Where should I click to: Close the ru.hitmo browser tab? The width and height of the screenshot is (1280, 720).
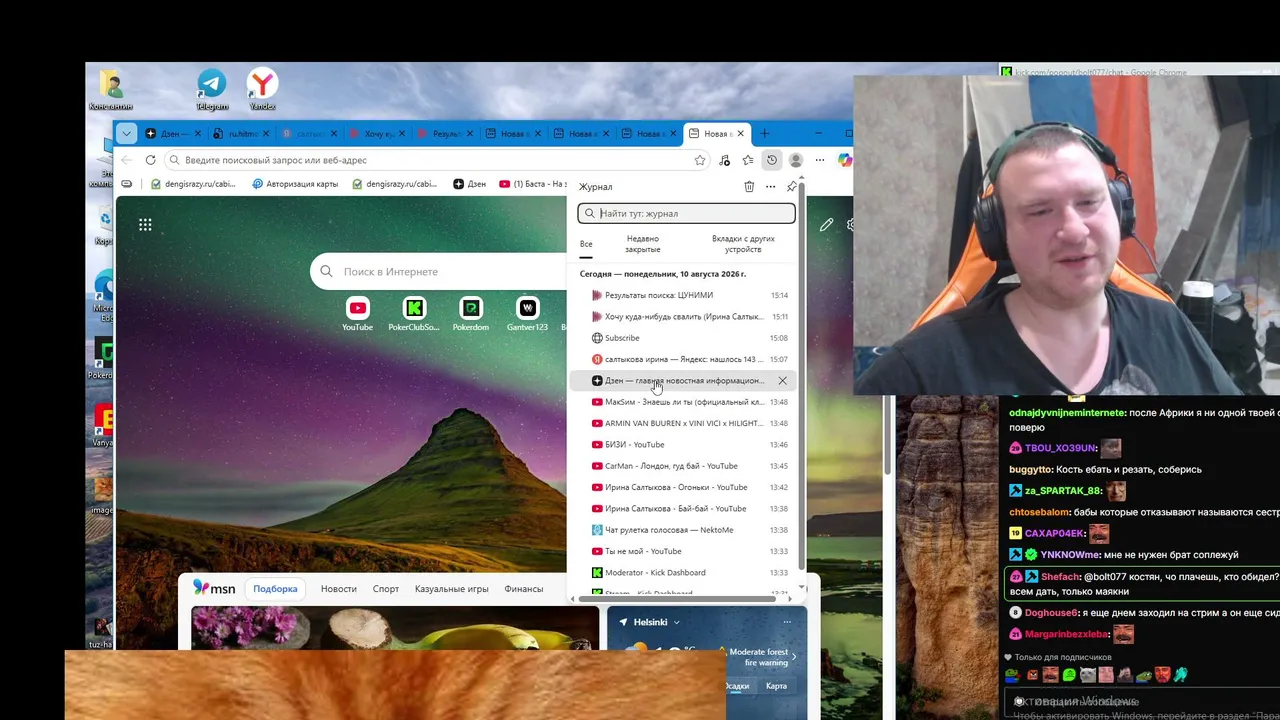click(x=265, y=133)
